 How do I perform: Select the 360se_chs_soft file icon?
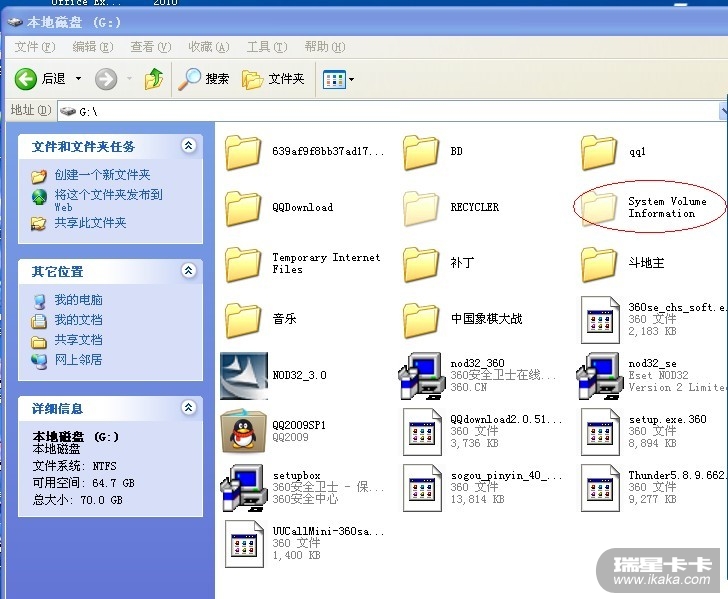click(x=600, y=320)
